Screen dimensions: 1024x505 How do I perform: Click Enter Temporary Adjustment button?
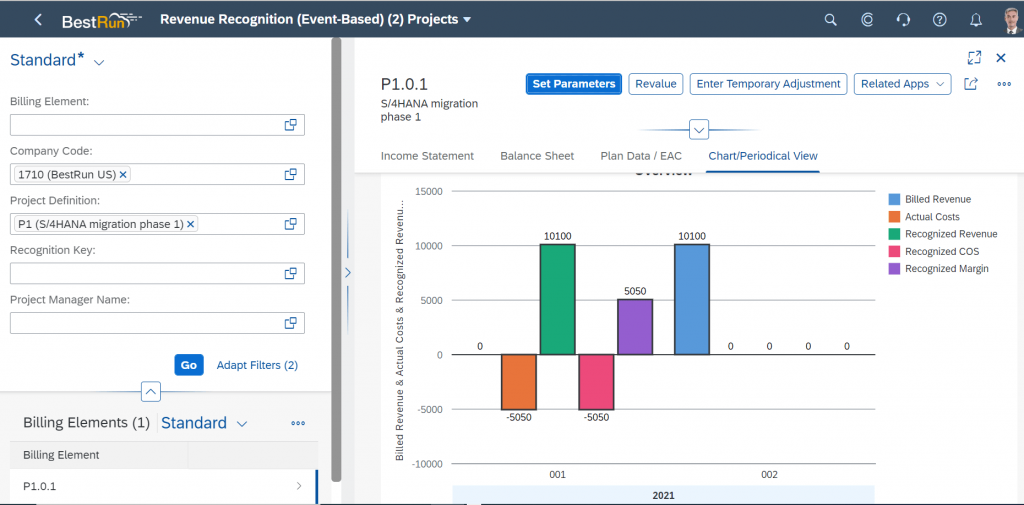(768, 84)
